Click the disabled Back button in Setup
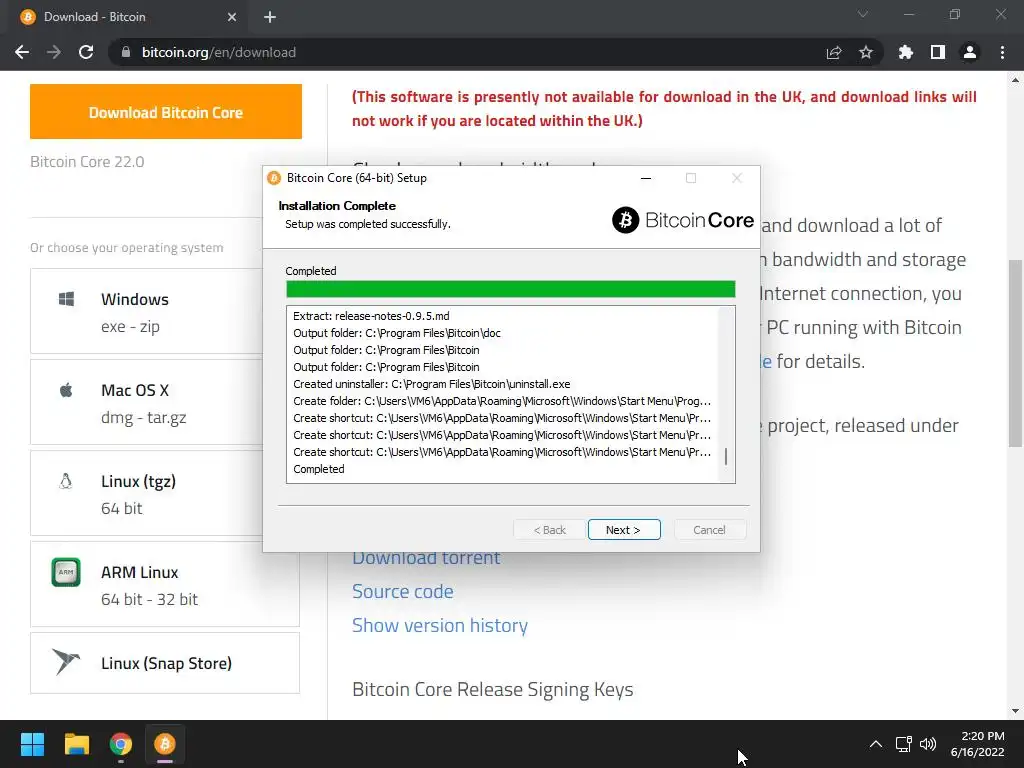1024x768 pixels. (x=549, y=530)
